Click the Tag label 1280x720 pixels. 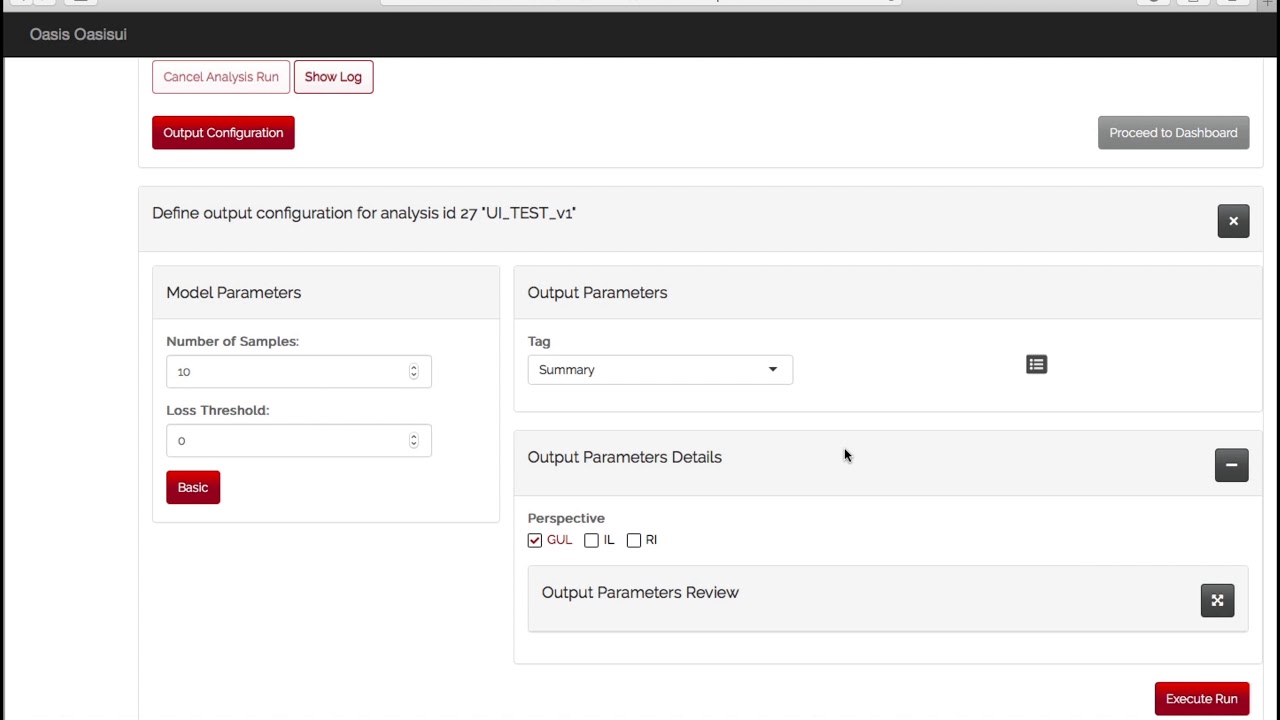539,341
